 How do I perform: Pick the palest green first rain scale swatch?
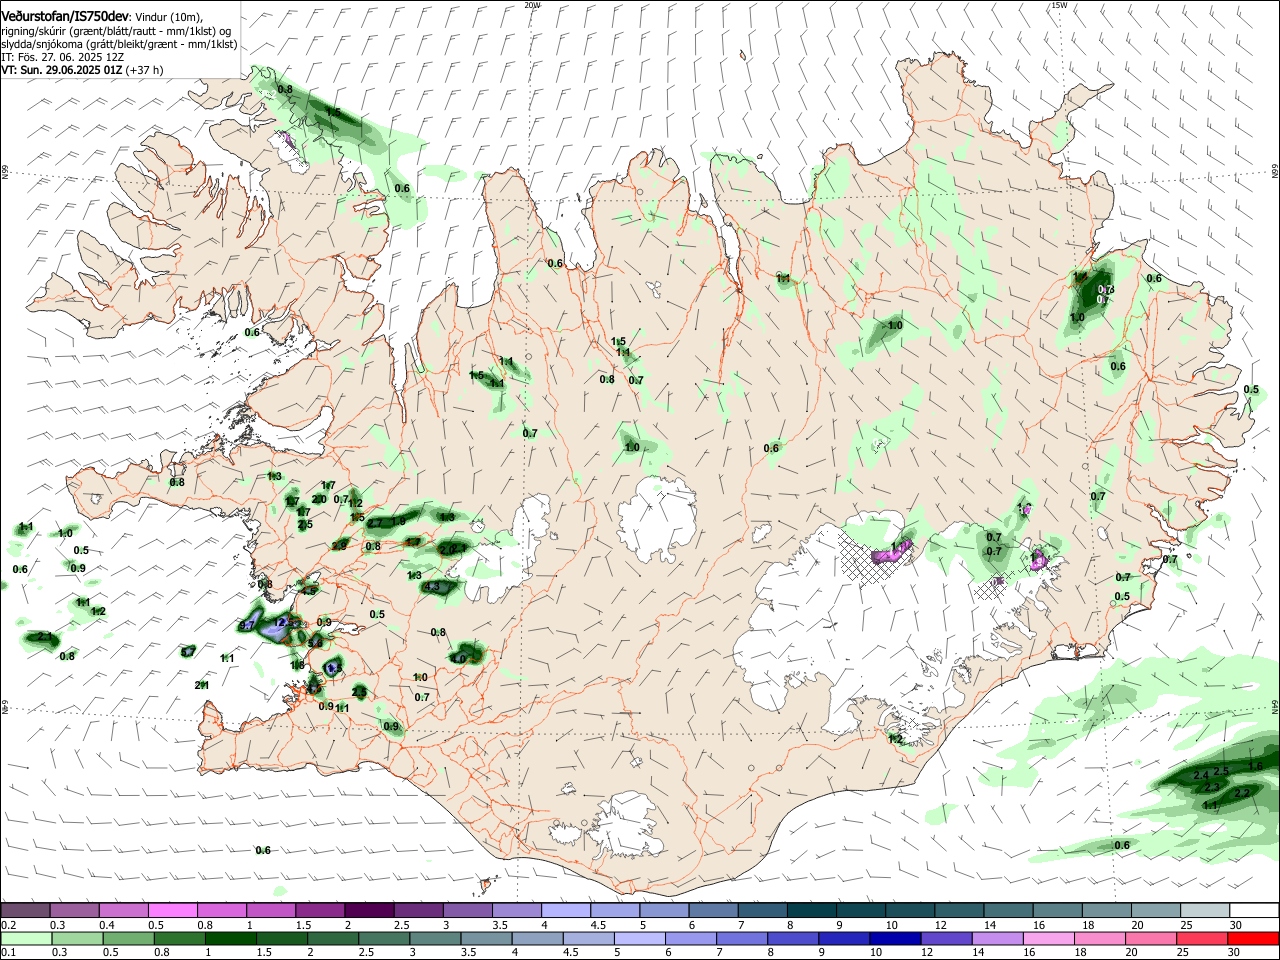26,938
